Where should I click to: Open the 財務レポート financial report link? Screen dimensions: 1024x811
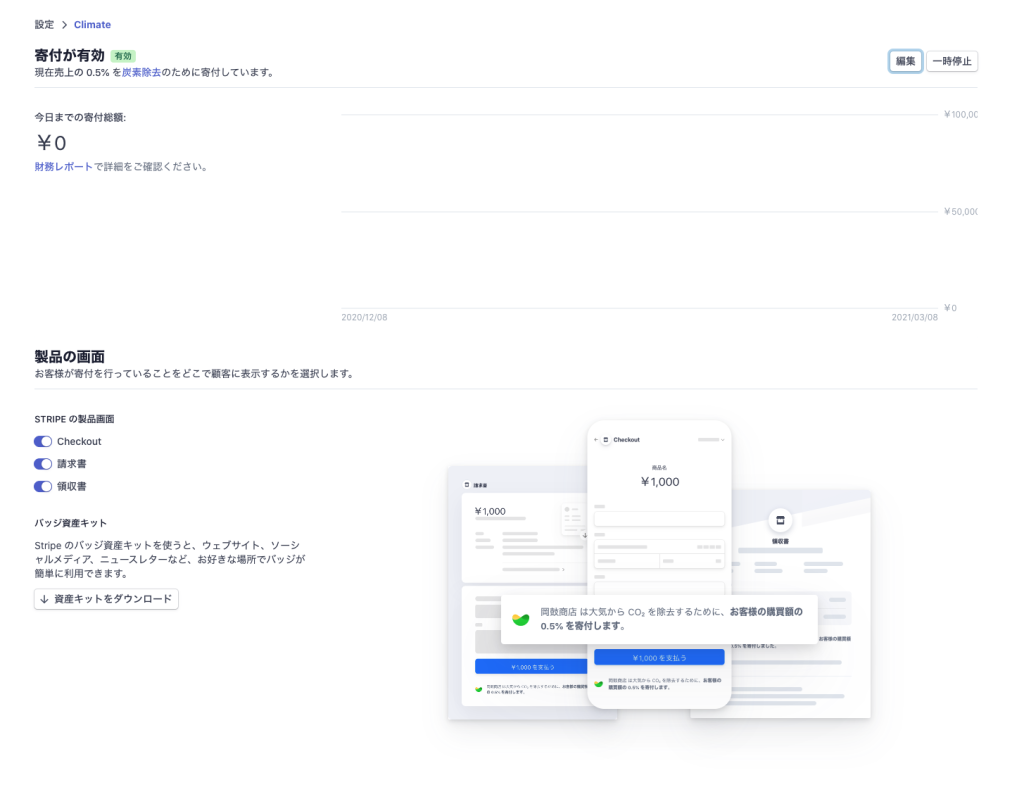click(63, 167)
